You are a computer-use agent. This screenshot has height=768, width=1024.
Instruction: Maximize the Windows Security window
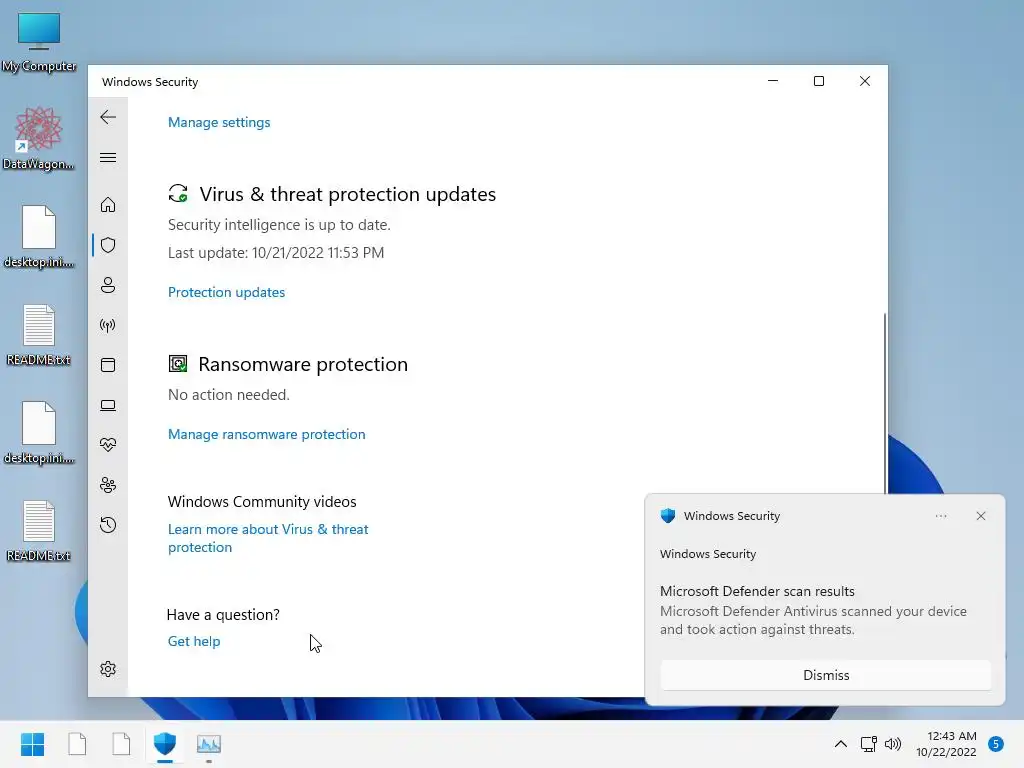[818, 81]
